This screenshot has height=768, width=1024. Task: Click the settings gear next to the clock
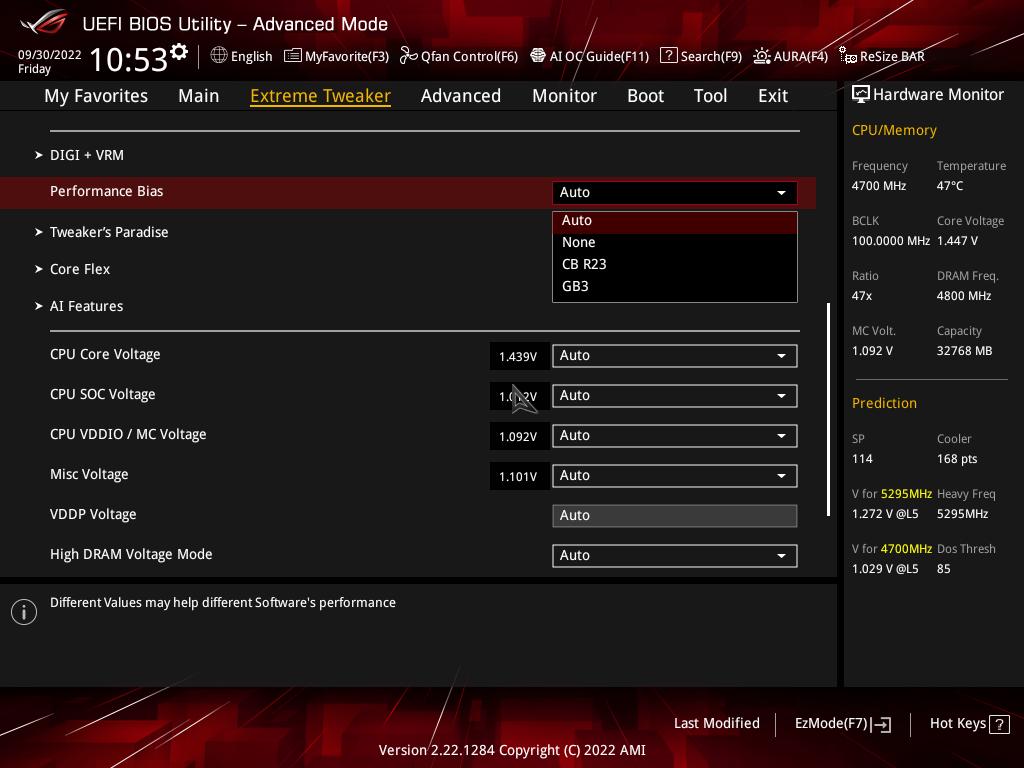(179, 52)
